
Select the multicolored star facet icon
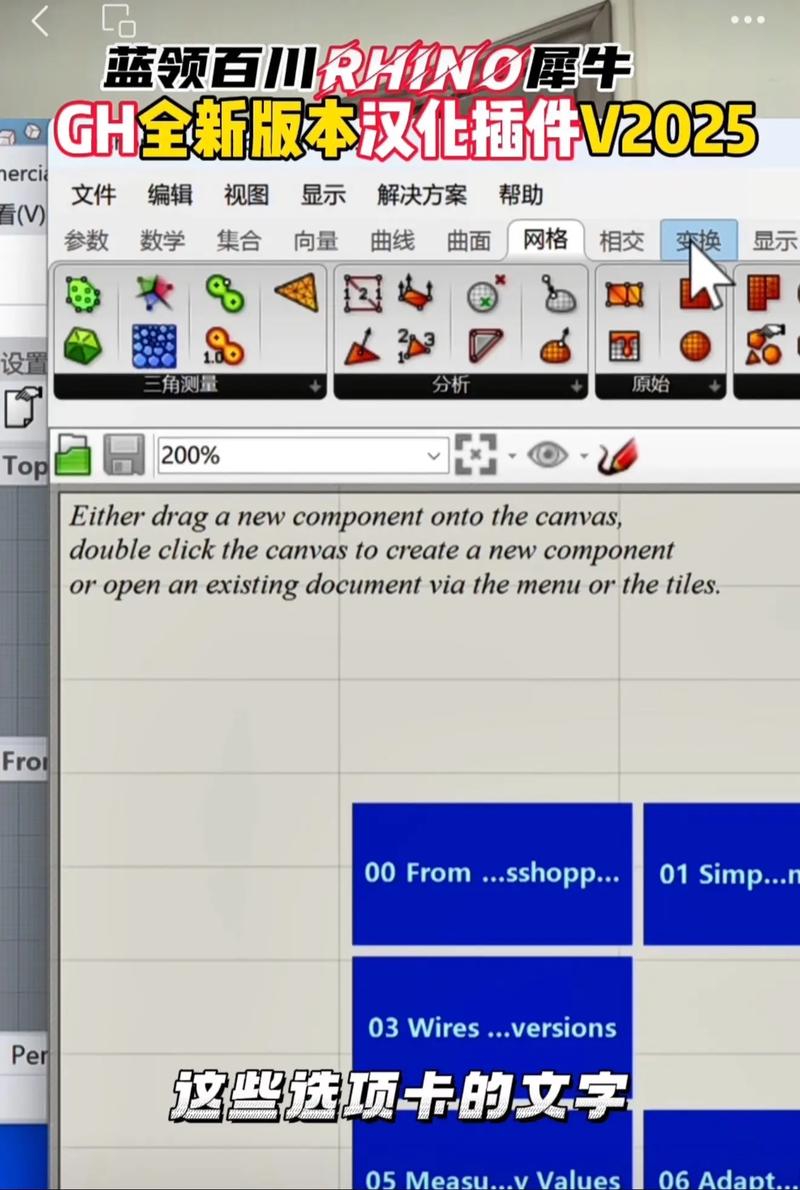pos(154,293)
